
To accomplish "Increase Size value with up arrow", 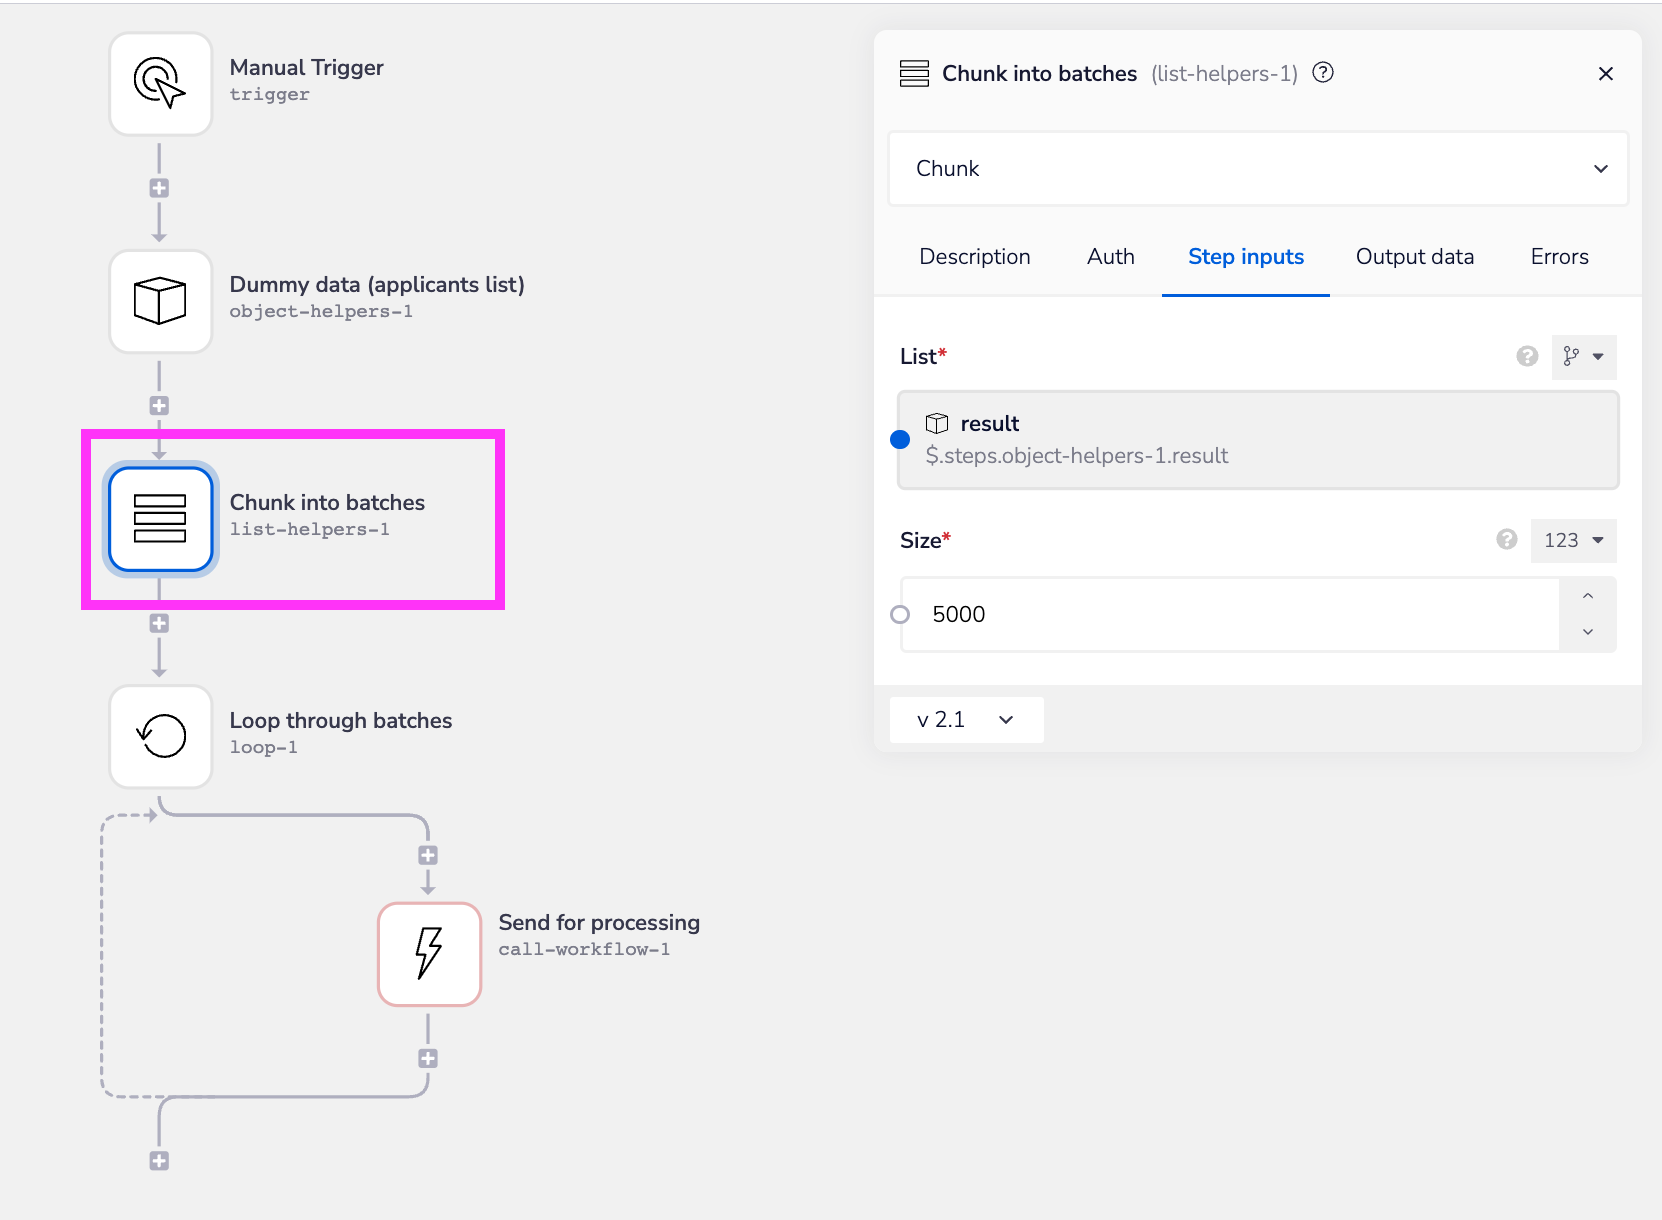I will coord(1587,596).
